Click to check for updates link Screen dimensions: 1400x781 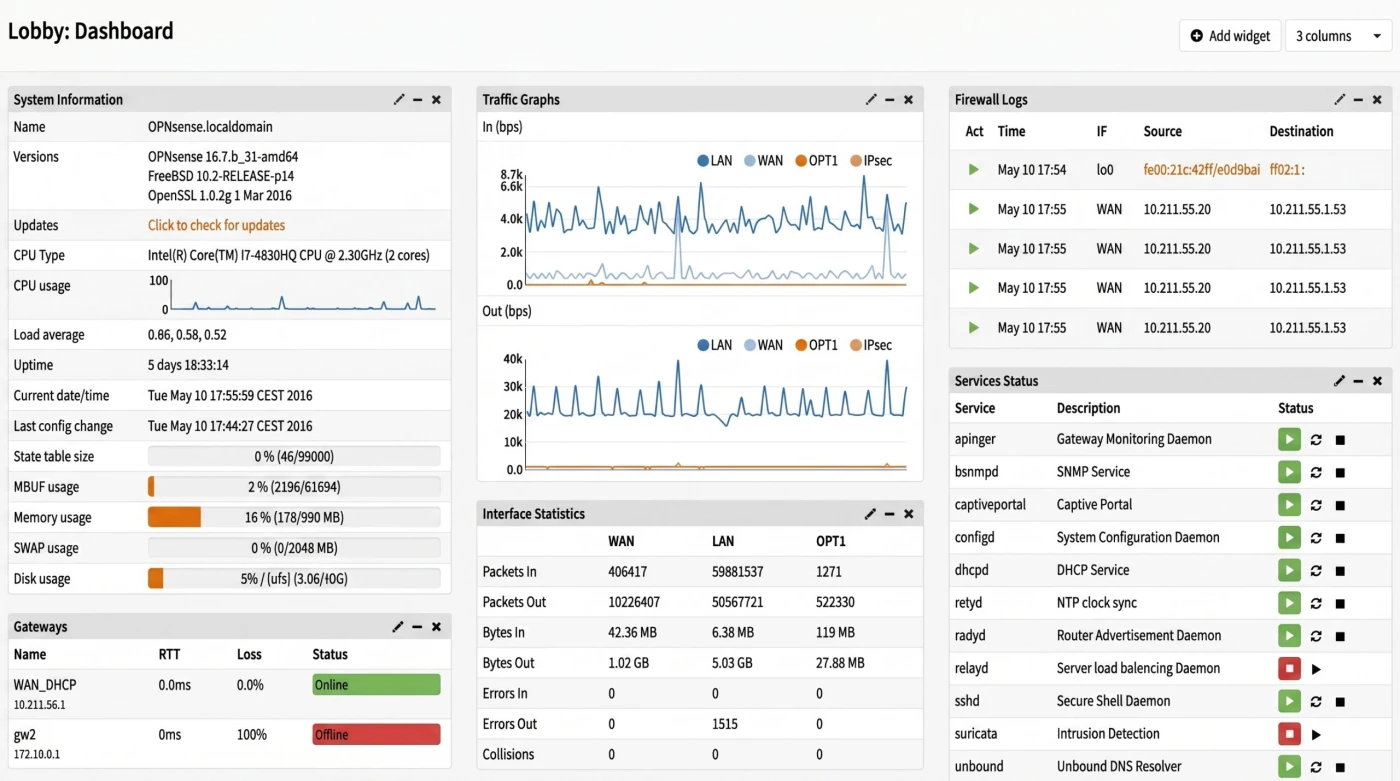coord(216,225)
